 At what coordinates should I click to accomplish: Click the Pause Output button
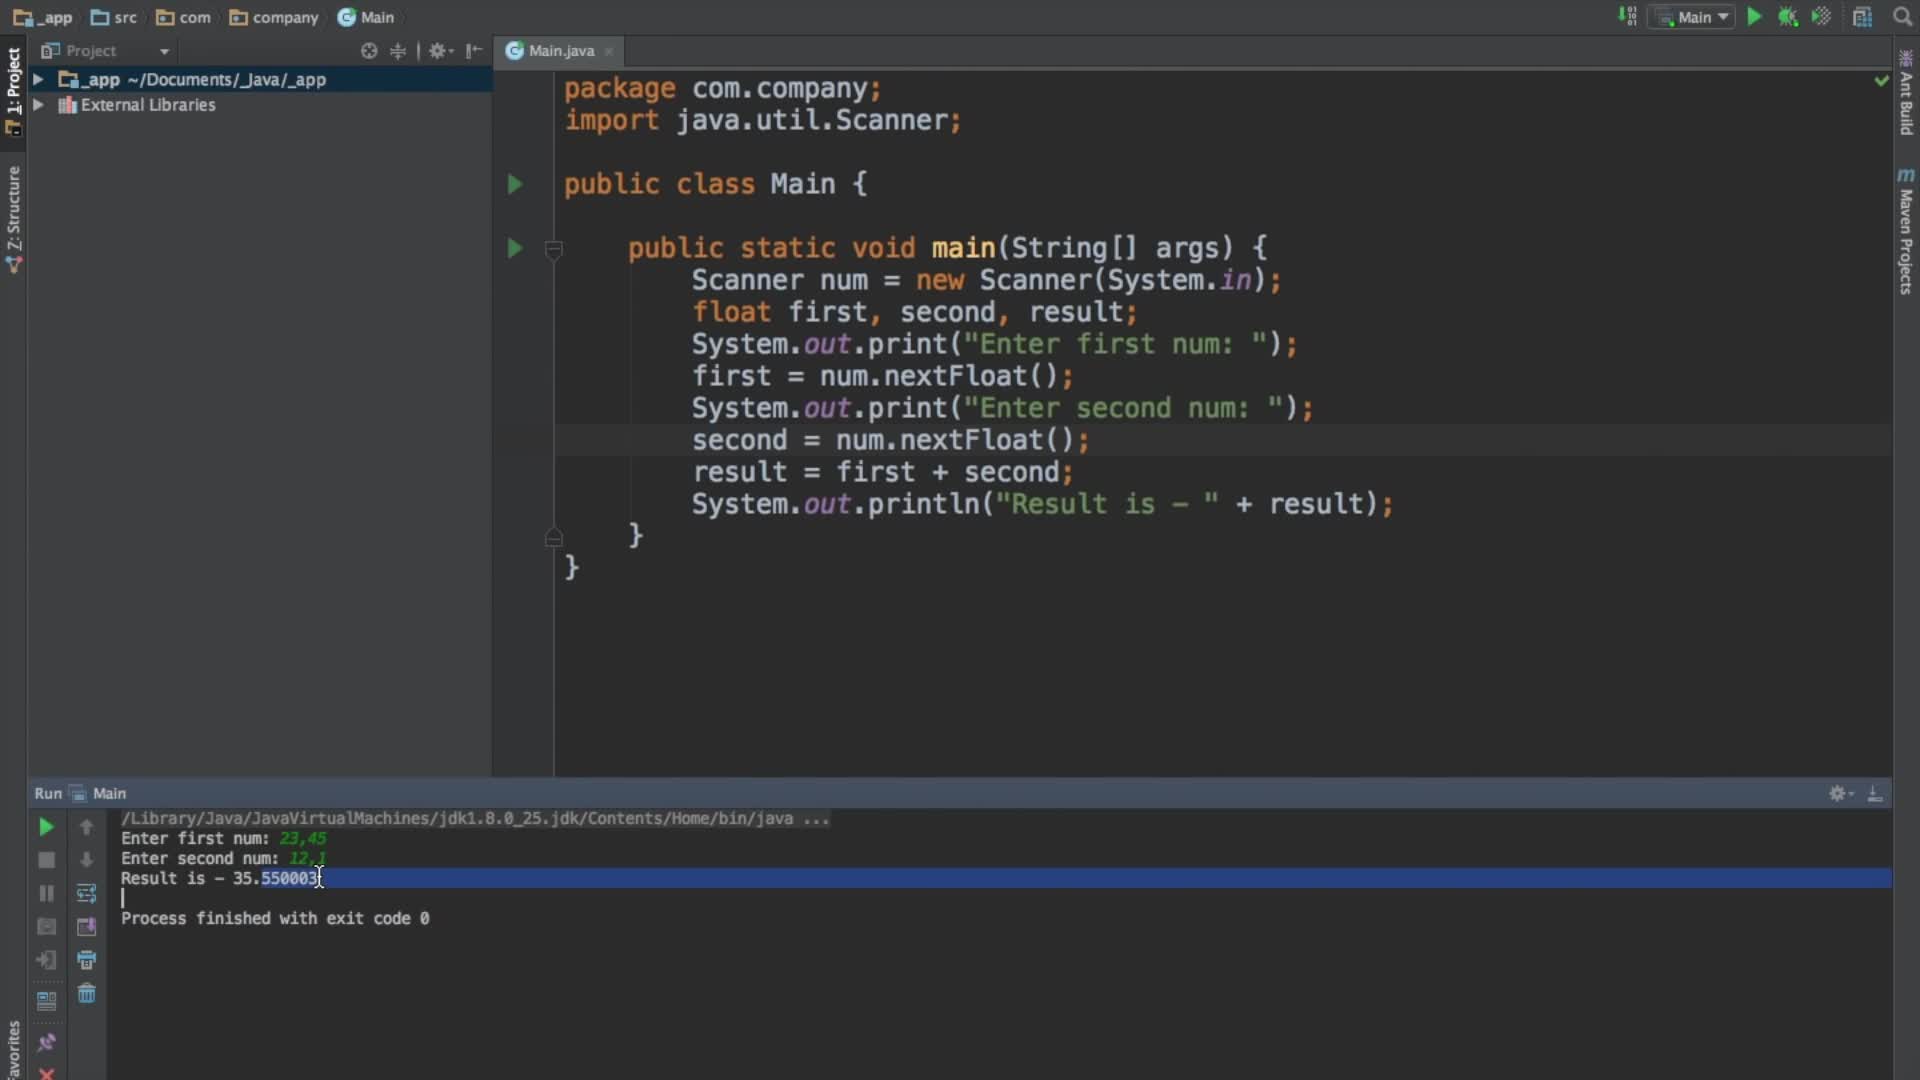46,893
